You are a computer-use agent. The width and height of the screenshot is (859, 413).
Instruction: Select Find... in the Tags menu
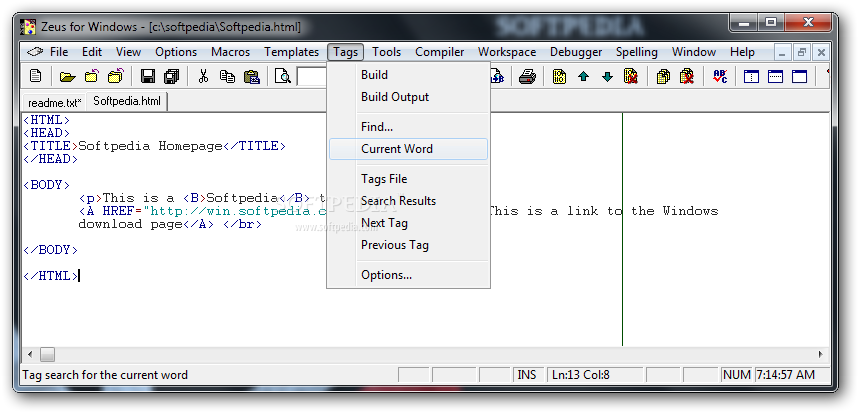[x=408, y=127]
